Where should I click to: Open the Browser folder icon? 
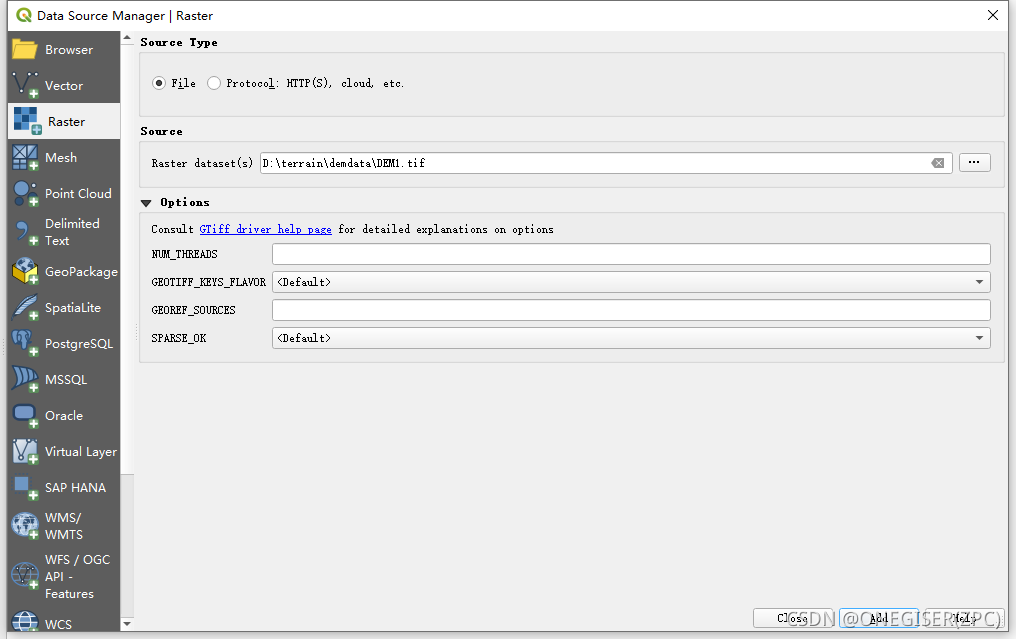25,49
